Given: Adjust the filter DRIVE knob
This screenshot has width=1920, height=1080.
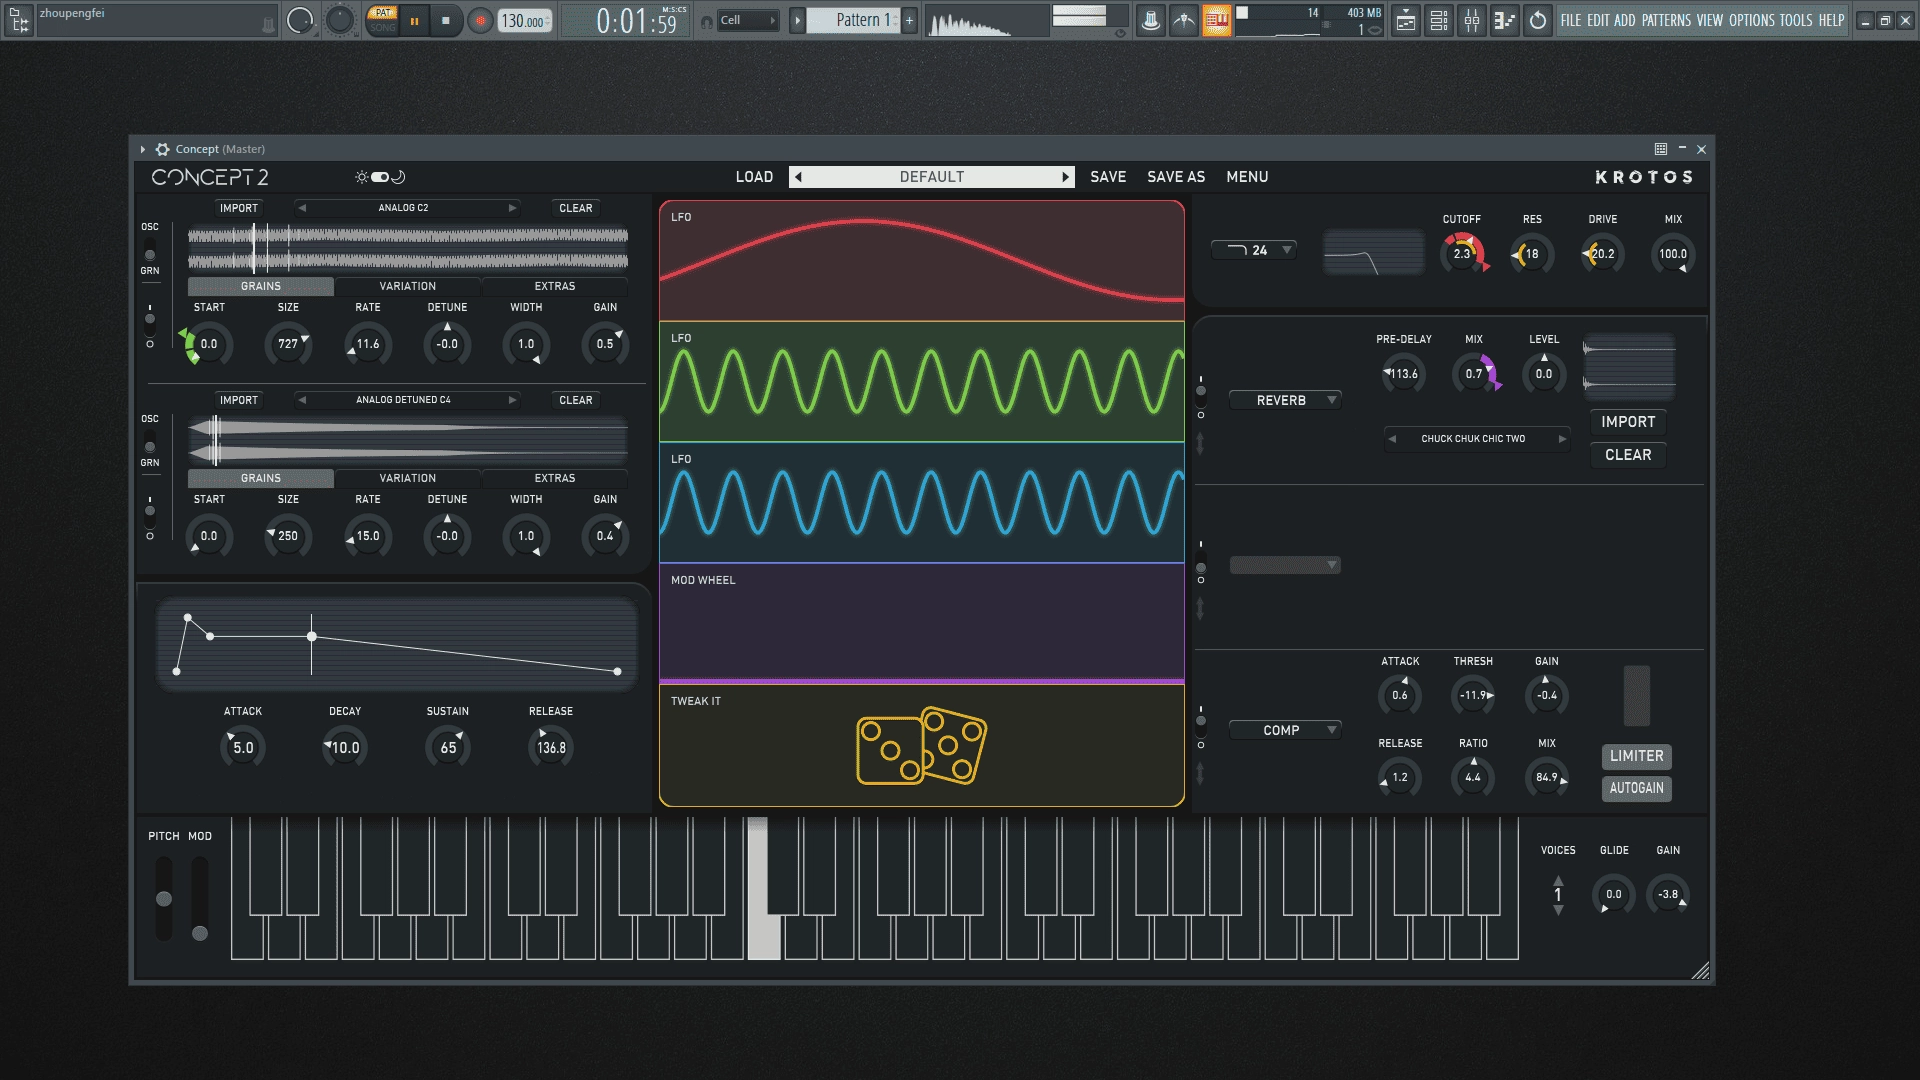Looking at the screenshot, I should 1603,254.
